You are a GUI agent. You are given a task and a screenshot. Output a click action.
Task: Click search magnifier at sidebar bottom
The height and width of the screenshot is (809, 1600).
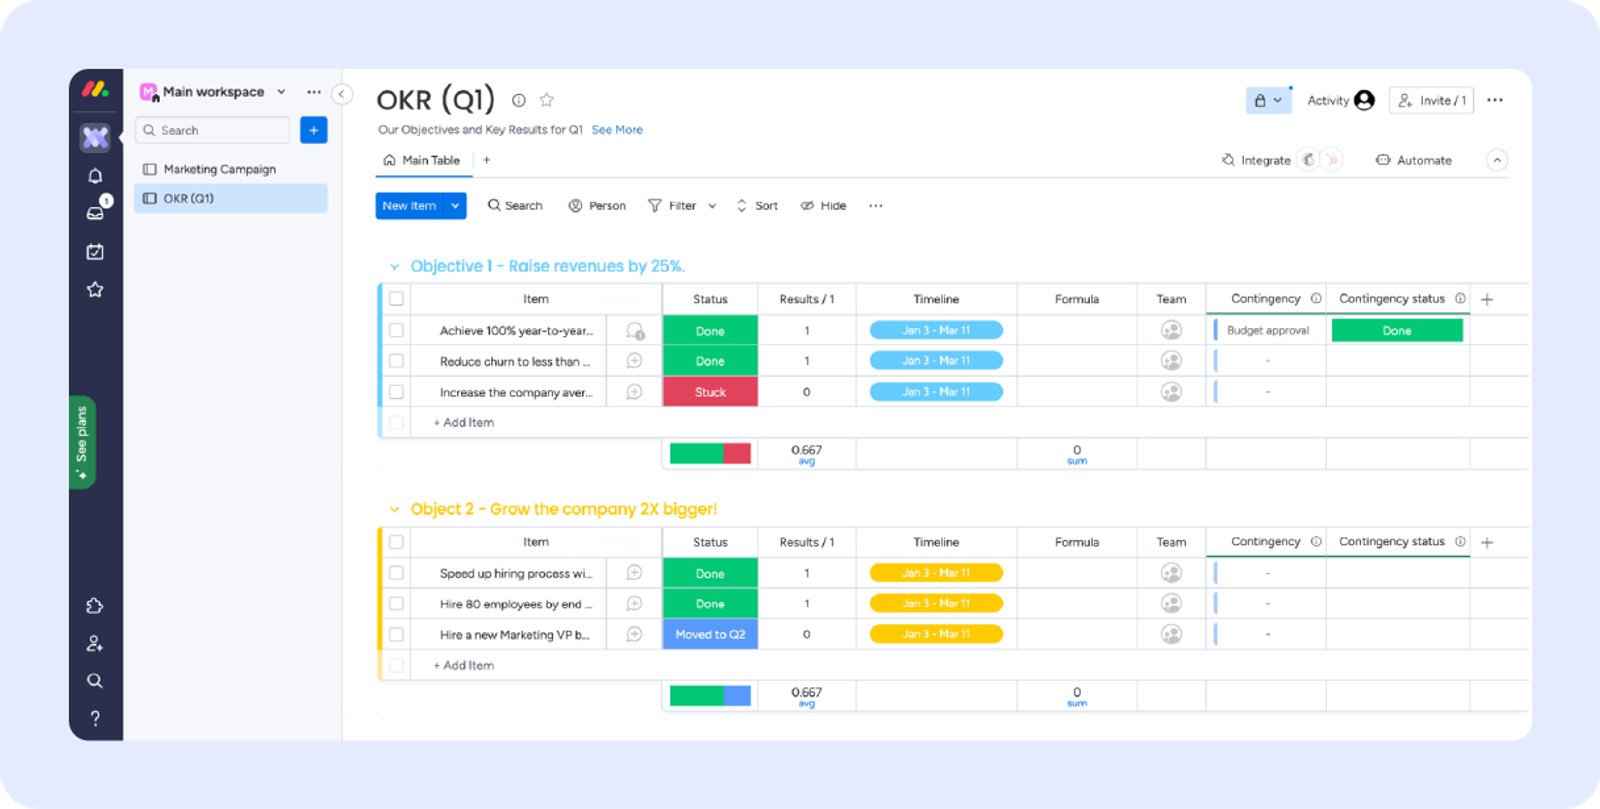click(x=95, y=681)
